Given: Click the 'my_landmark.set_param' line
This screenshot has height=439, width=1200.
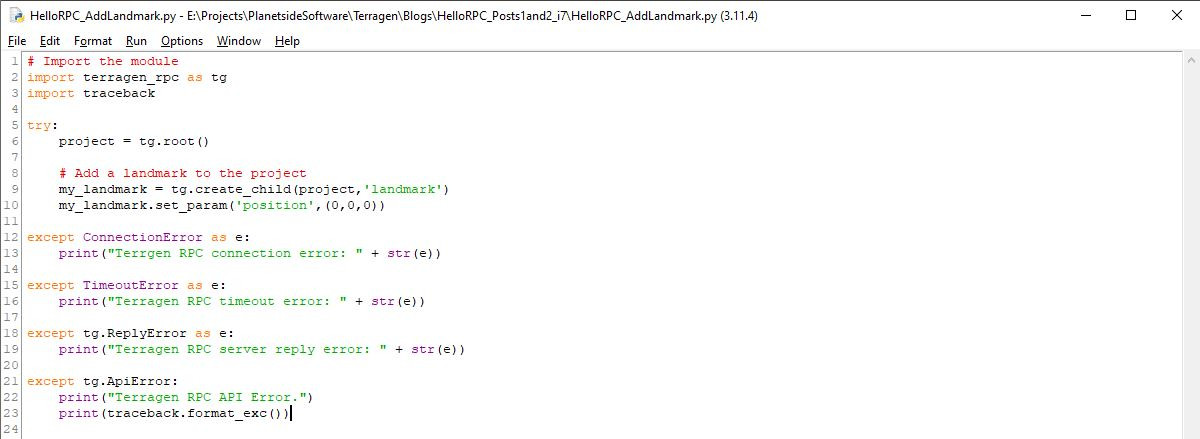Looking at the screenshot, I should tap(223, 205).
